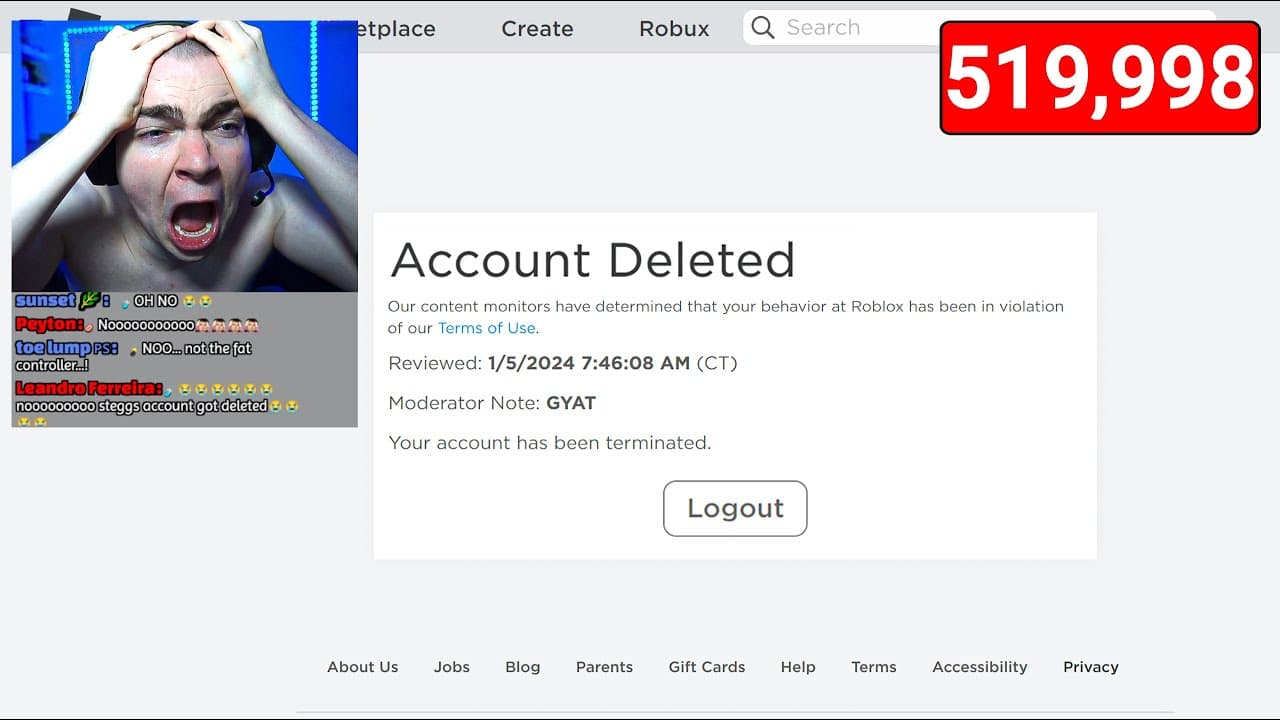
Task: Click the review date 1/5/2024 7:46:08 AM
Action: click(x=589, y=363)
